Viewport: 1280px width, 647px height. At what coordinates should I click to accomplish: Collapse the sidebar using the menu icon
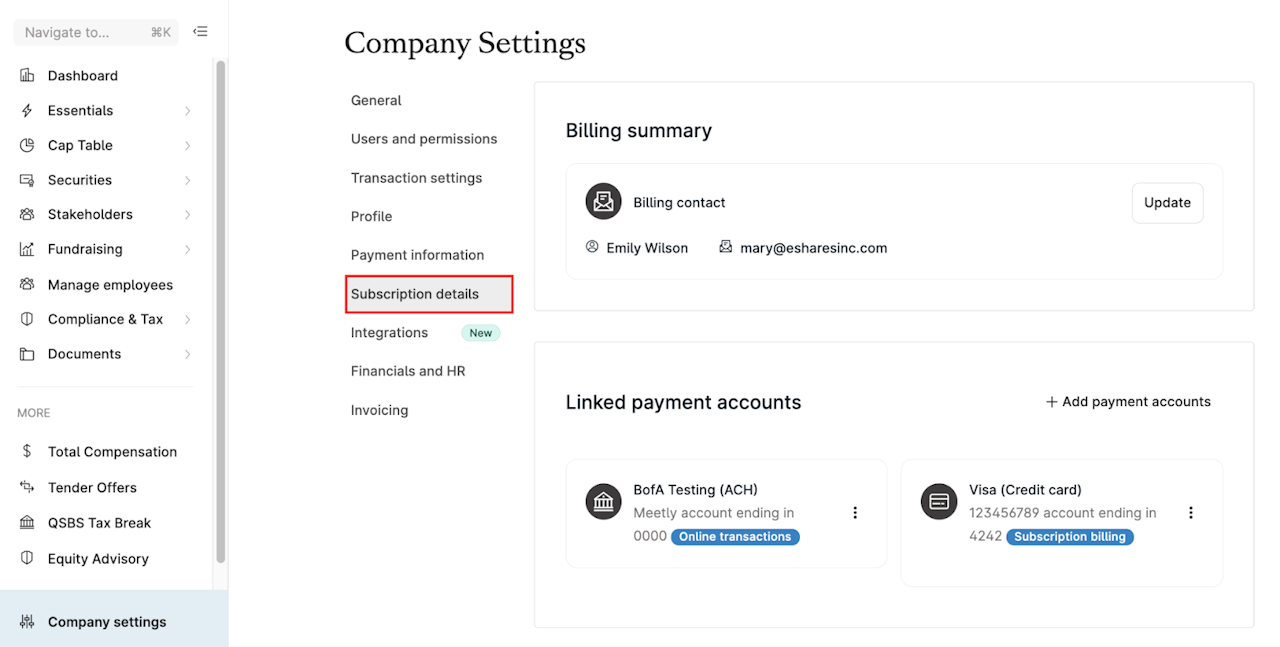click(200, 32)
